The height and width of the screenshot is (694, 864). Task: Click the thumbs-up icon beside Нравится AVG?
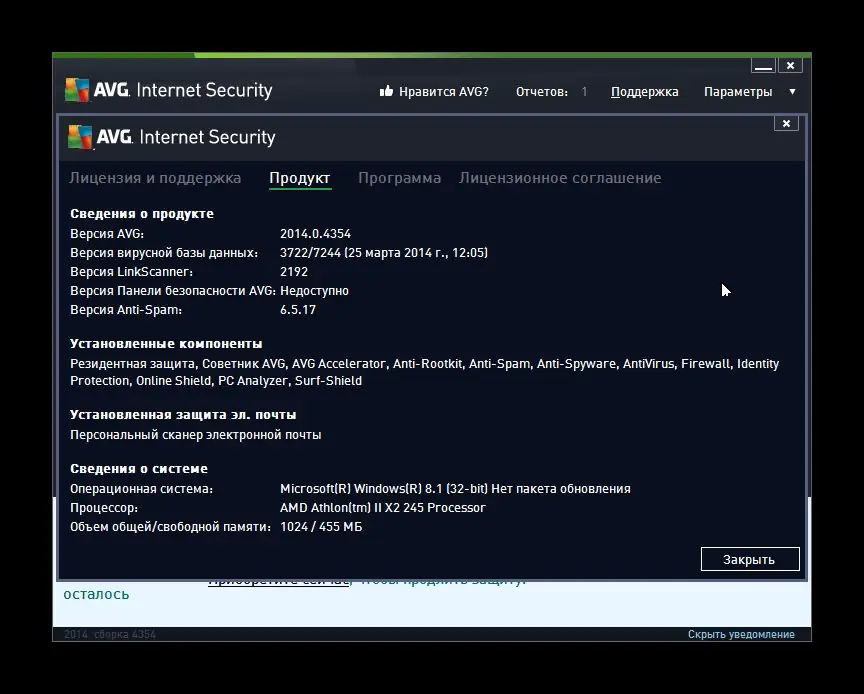(x=386, y=91)
